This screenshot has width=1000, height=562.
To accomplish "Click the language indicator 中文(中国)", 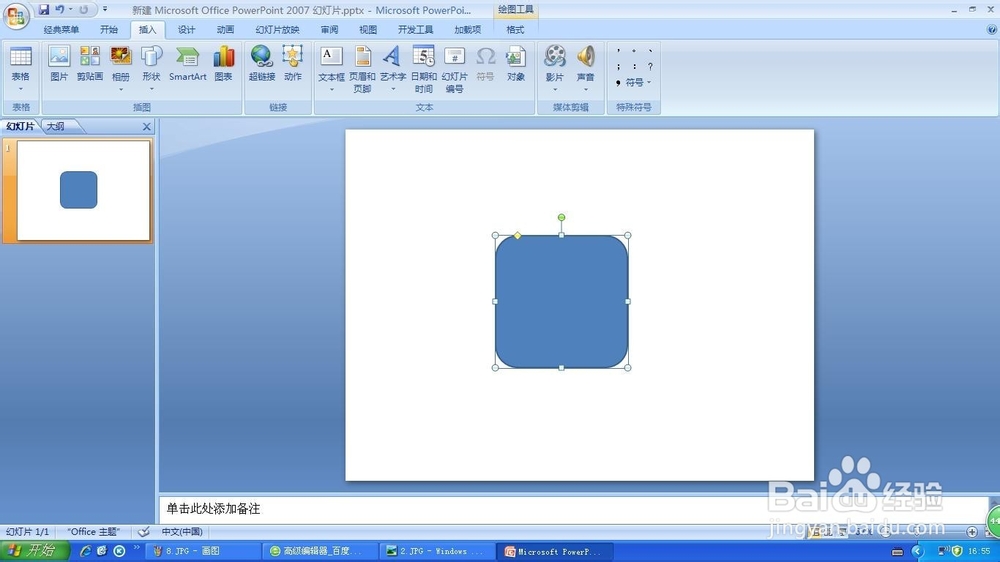I will point(182,531).
